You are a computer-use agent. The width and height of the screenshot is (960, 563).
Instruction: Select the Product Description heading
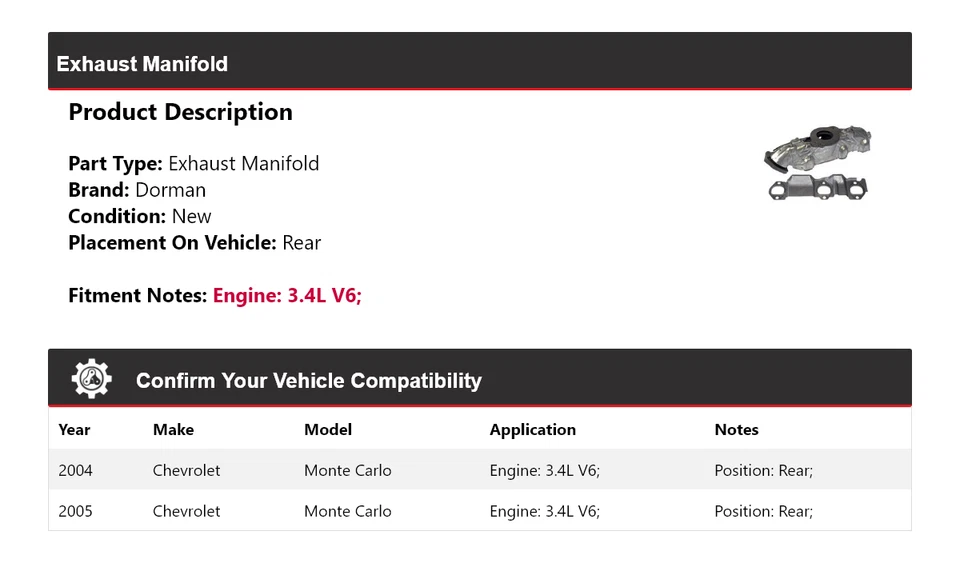[180, 112]
